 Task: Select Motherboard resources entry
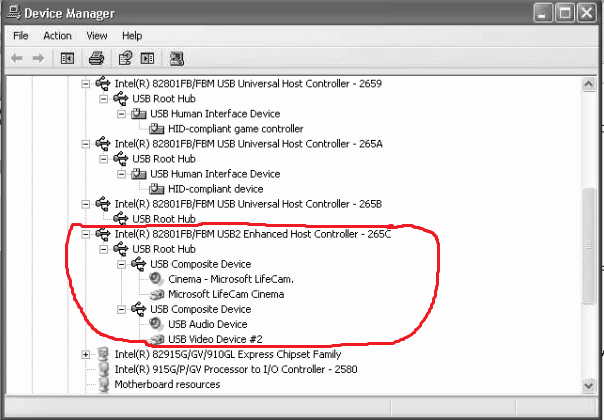tap(167, 384)
